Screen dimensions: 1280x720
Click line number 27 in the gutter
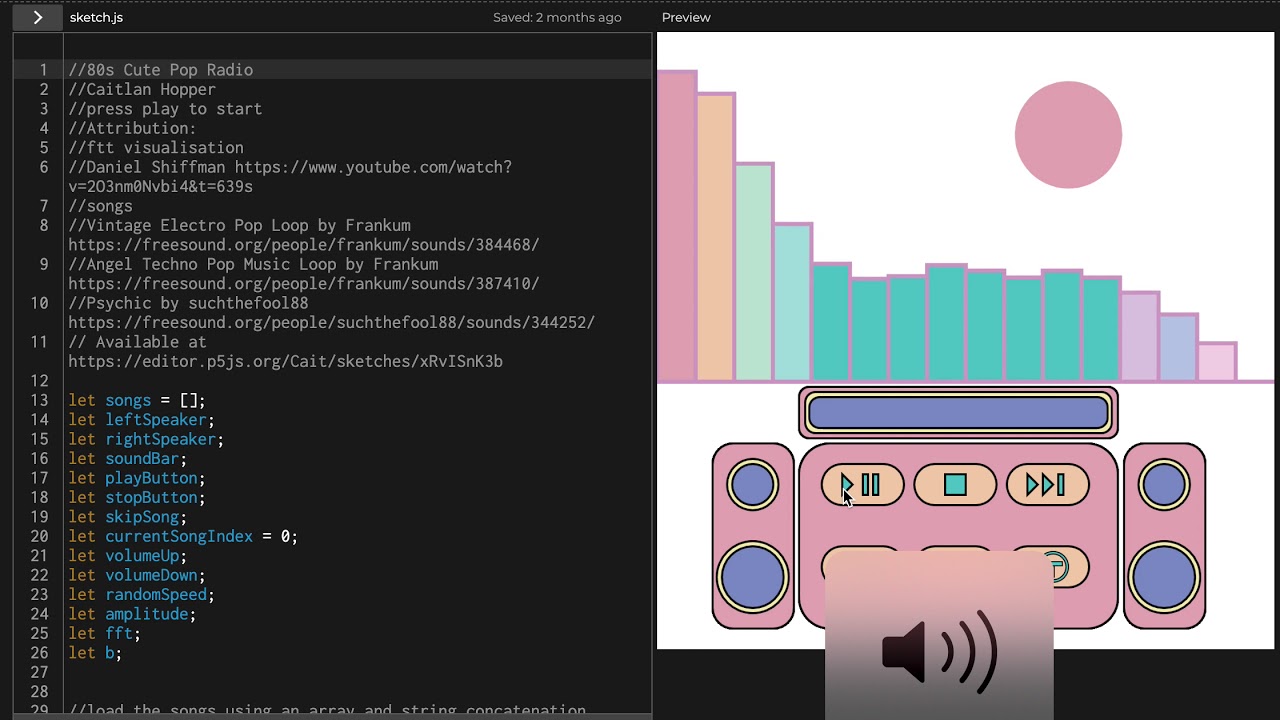[x=39, y=673]
